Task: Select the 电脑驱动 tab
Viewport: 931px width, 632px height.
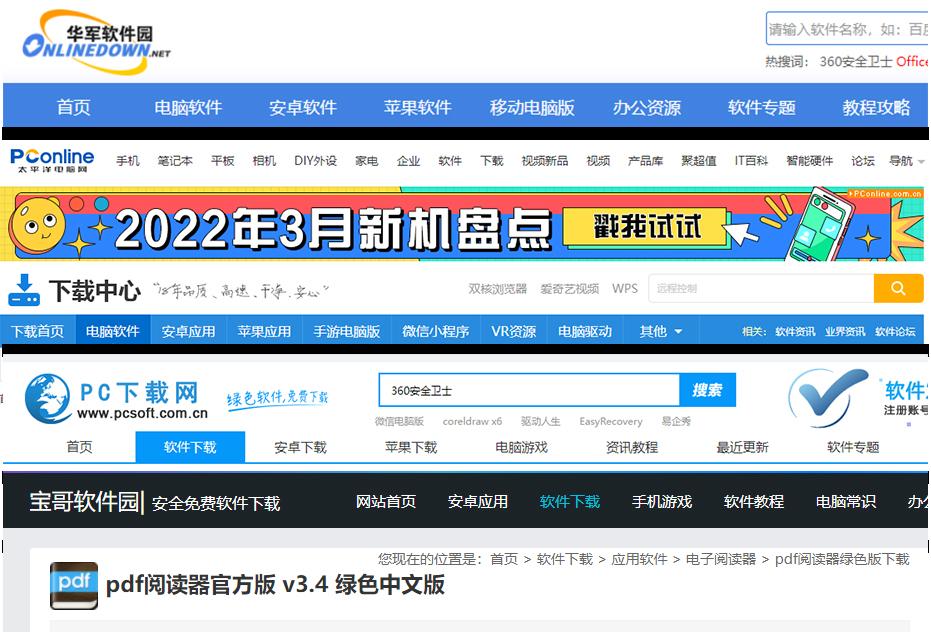Action: tap(585, 331)
